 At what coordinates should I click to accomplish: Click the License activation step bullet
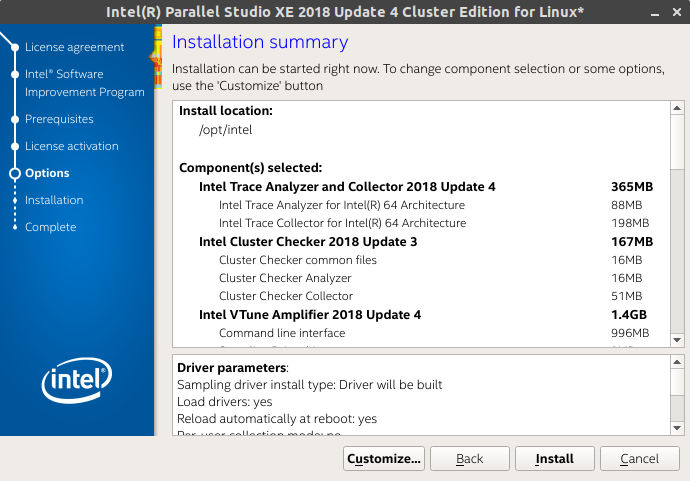[15, 147]
